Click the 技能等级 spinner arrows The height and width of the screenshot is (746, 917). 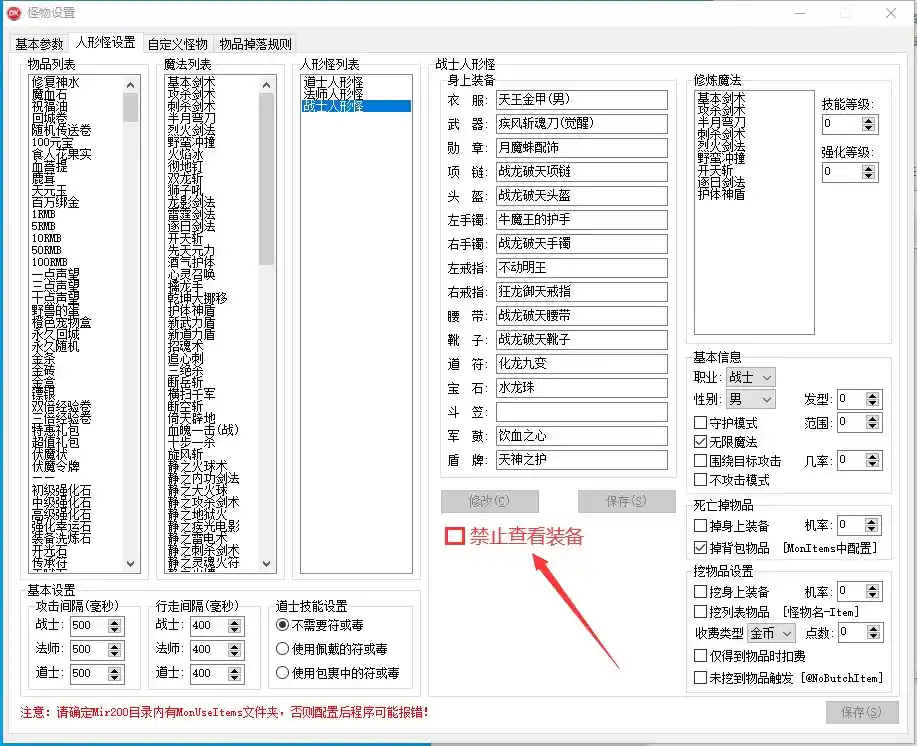868,123
